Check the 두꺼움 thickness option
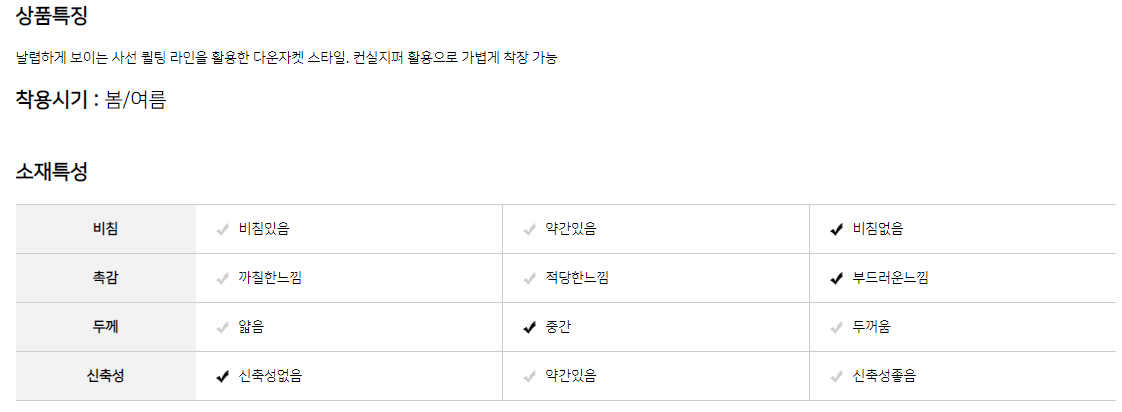 (836, 327)
